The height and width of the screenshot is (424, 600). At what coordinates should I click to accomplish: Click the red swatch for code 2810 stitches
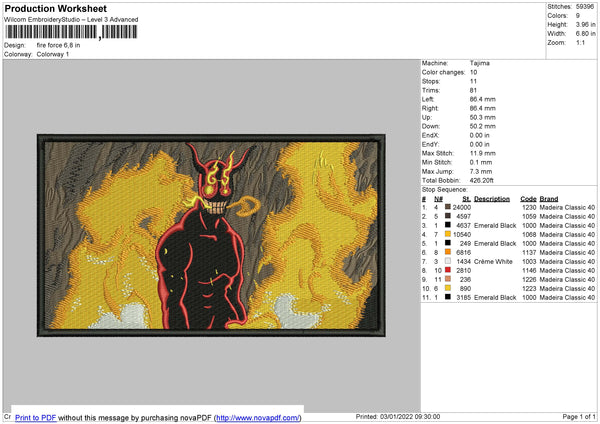(449, 270)
